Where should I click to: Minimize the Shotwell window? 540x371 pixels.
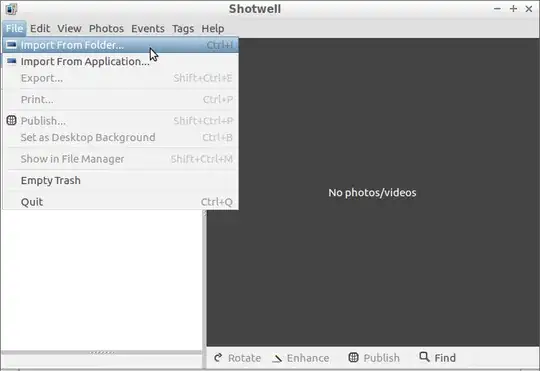point(497,9)
